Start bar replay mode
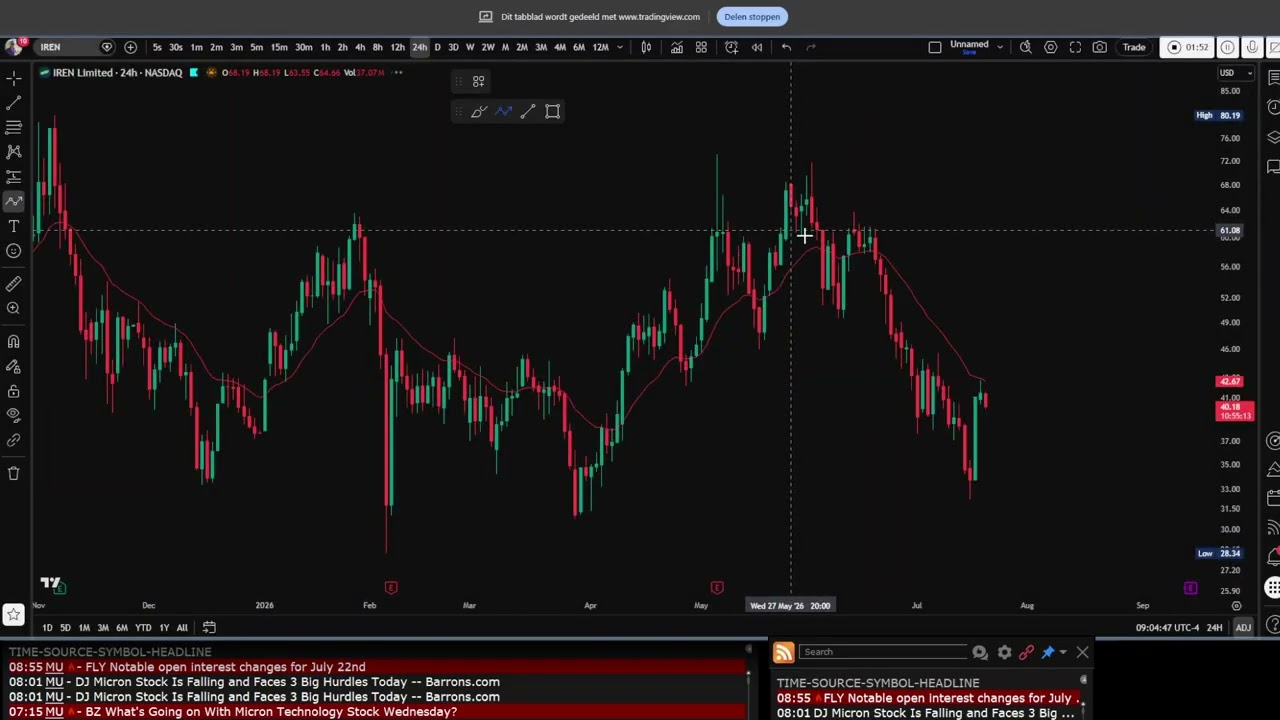 tap(757, 47)
